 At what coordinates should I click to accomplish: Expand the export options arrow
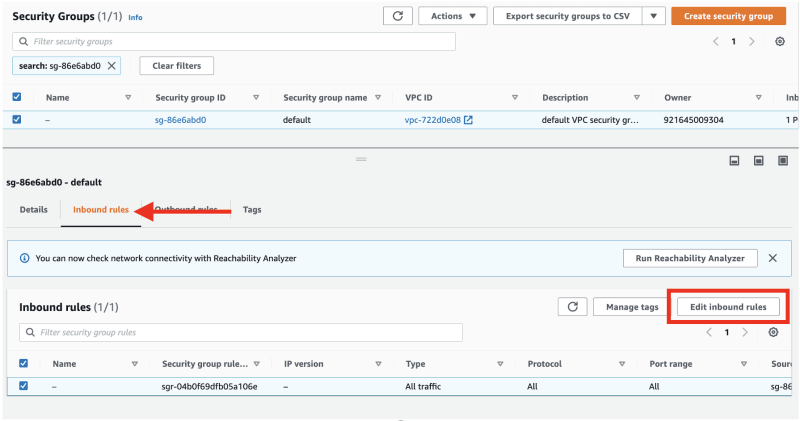point(654,16)
